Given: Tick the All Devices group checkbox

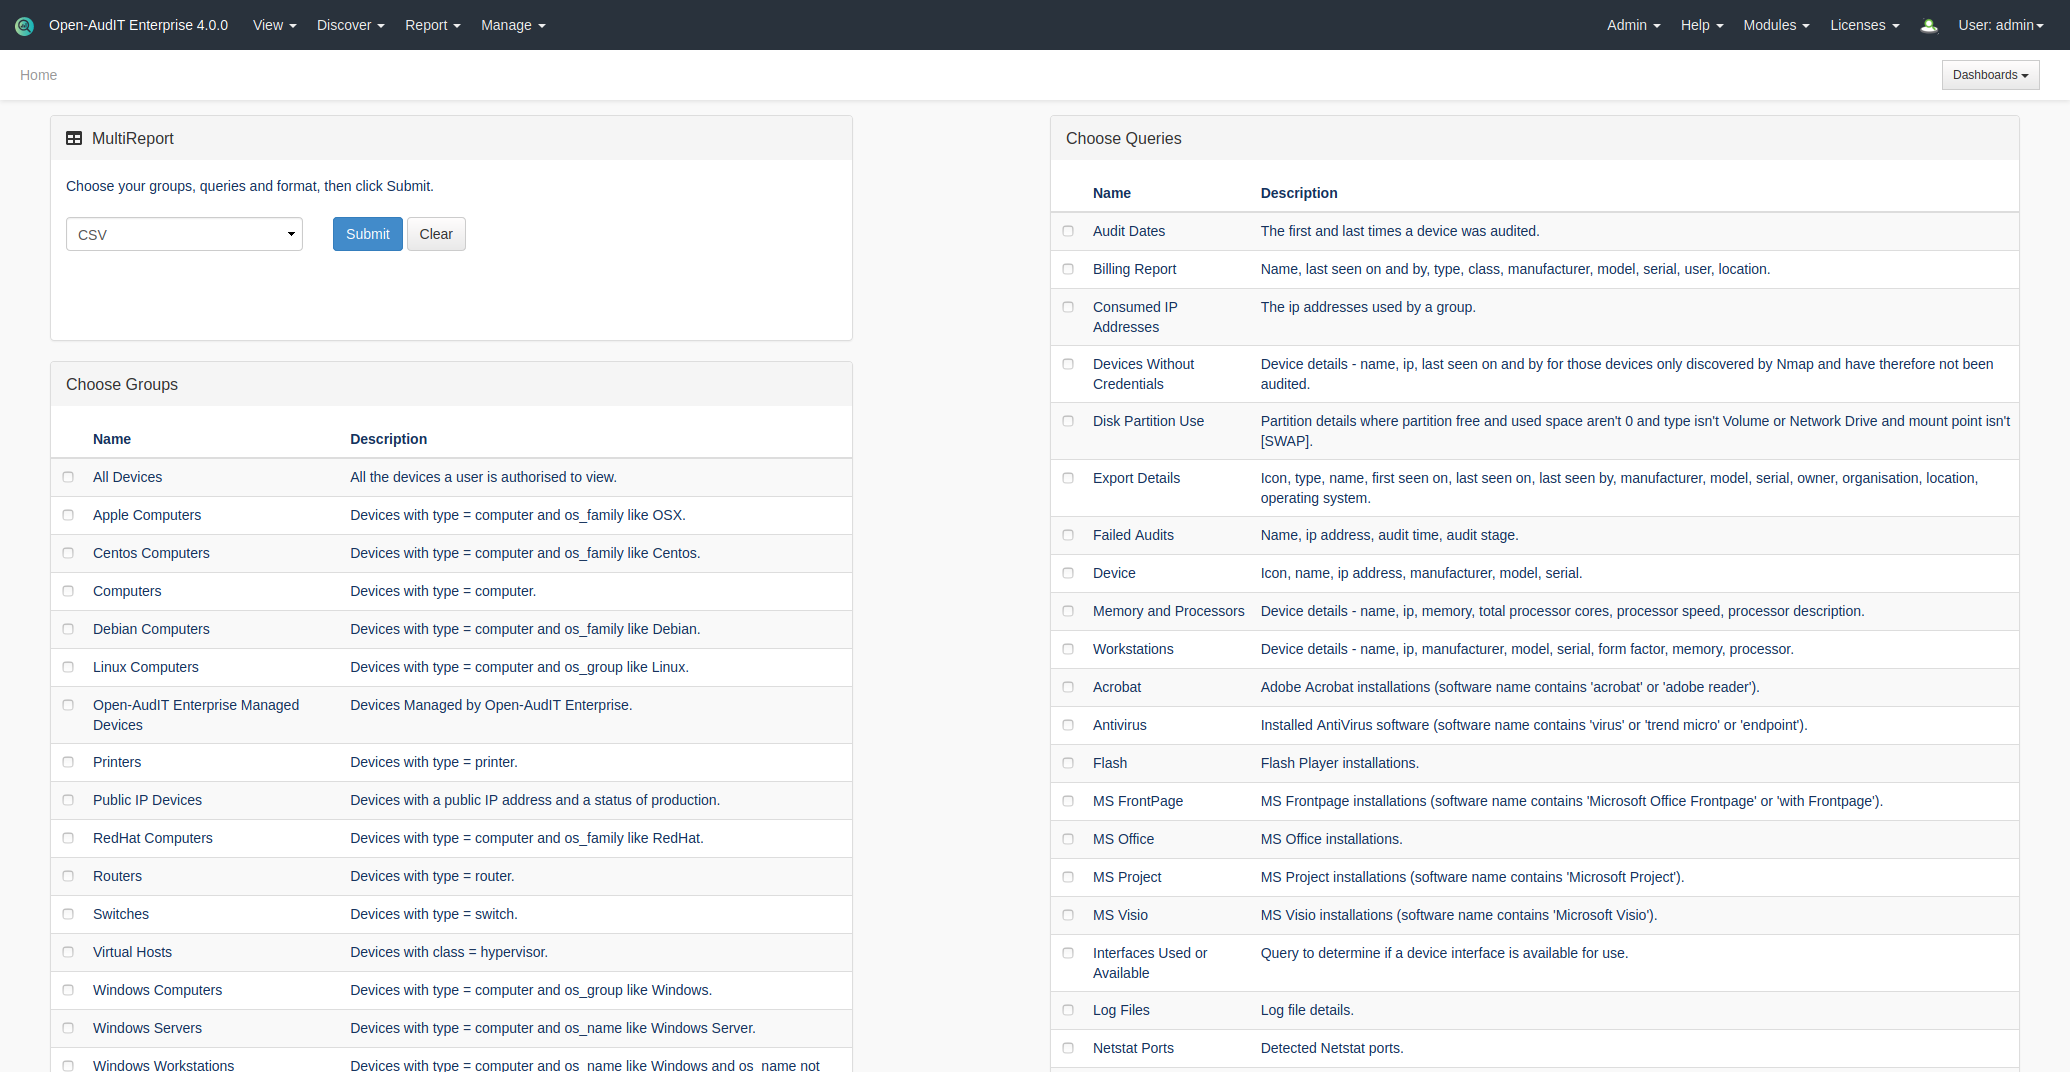Looking at the screenshot, I should click(x=68, y=477).
